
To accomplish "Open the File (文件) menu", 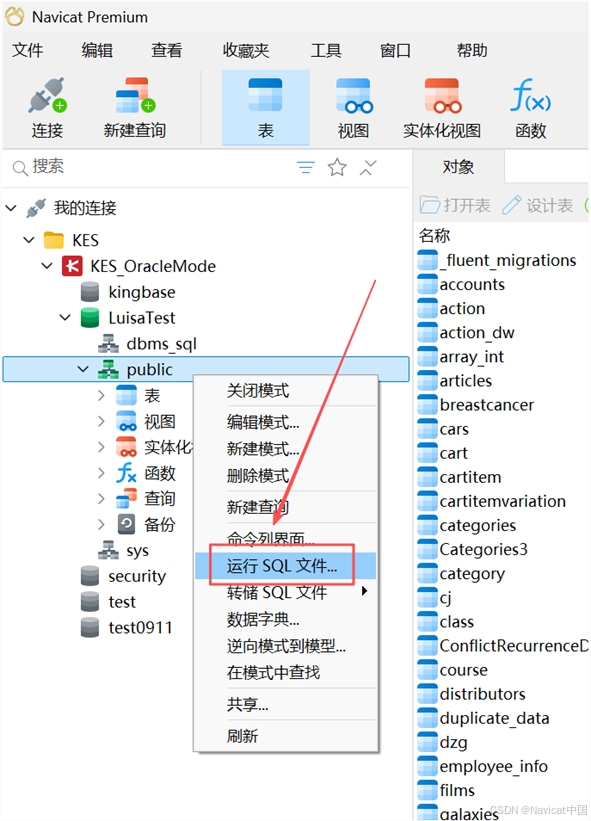I will (x=28, y=50).
